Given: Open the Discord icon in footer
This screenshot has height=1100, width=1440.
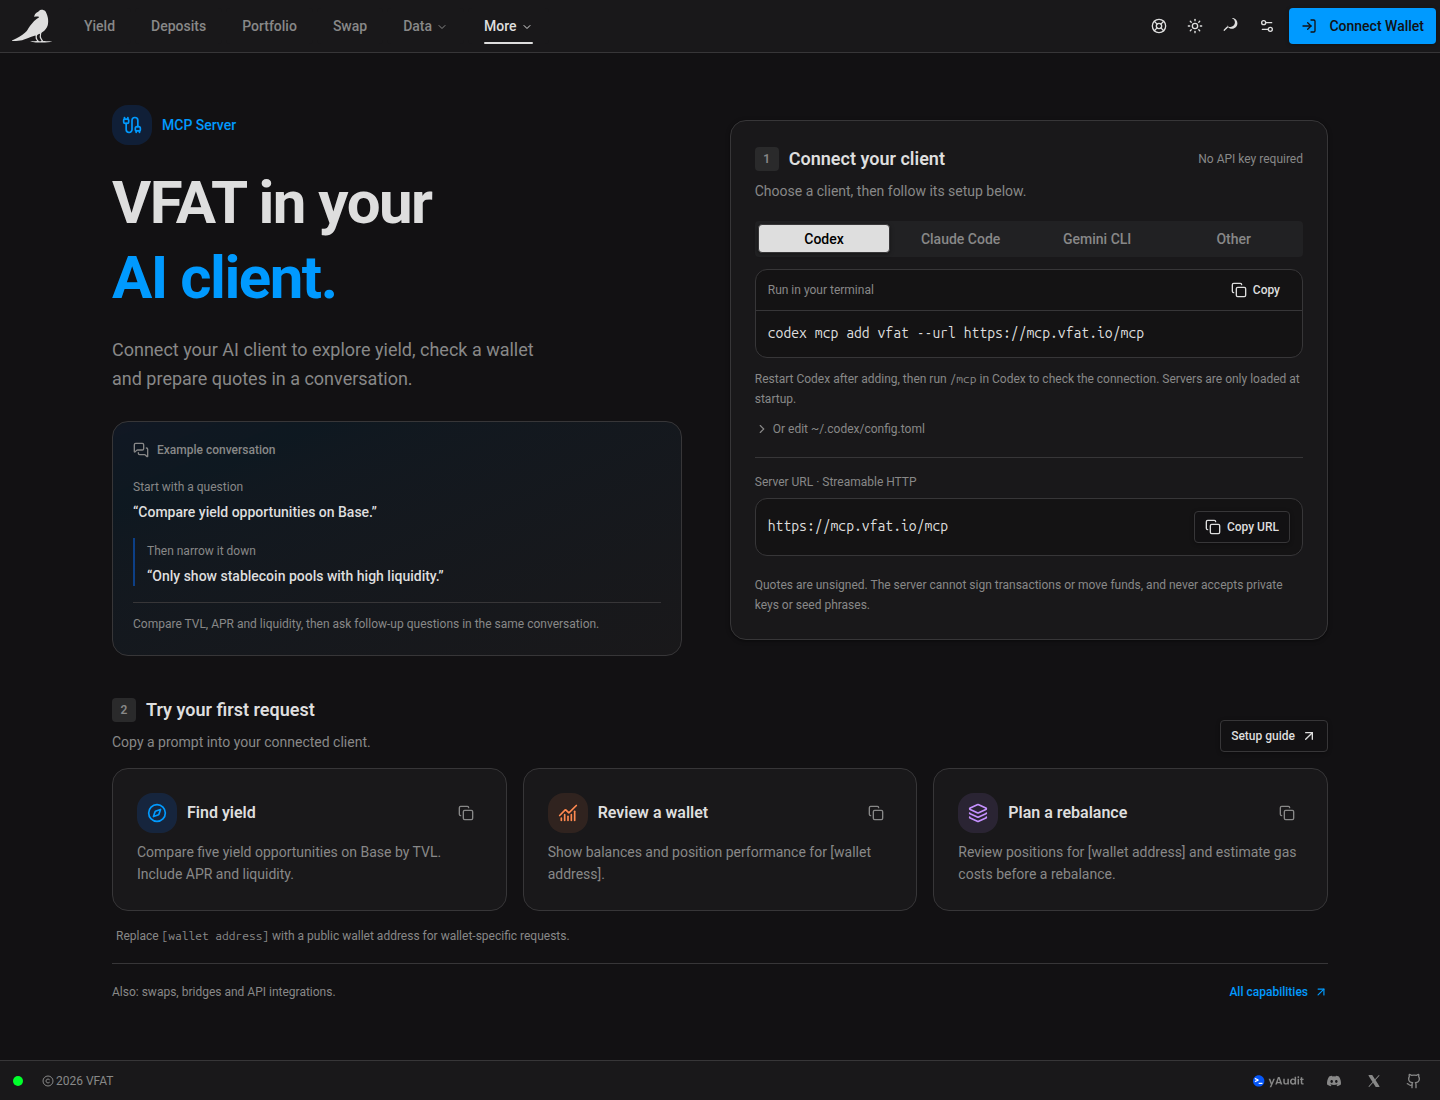Looking at the screenshot, I should click(x=1334, y=1081).
